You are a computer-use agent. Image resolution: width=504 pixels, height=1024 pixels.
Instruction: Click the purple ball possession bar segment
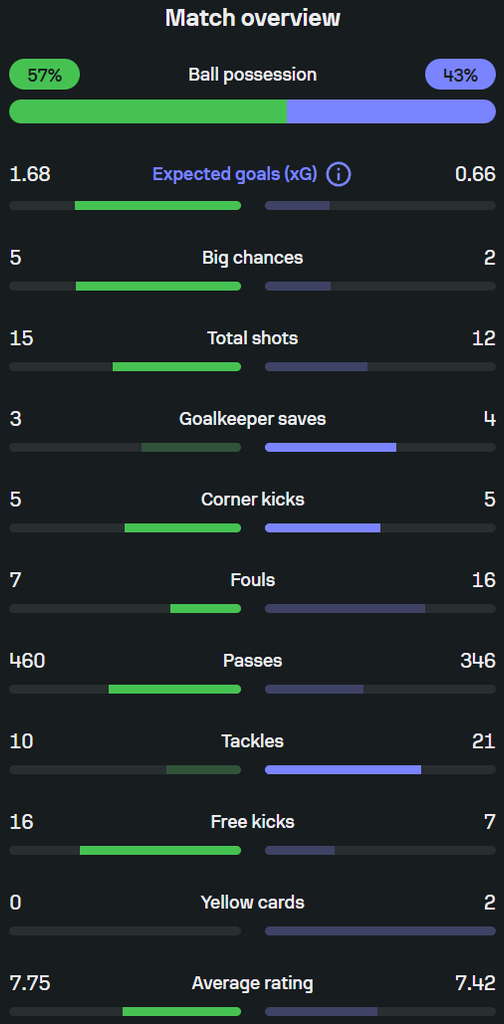click(x=392, y=112)
